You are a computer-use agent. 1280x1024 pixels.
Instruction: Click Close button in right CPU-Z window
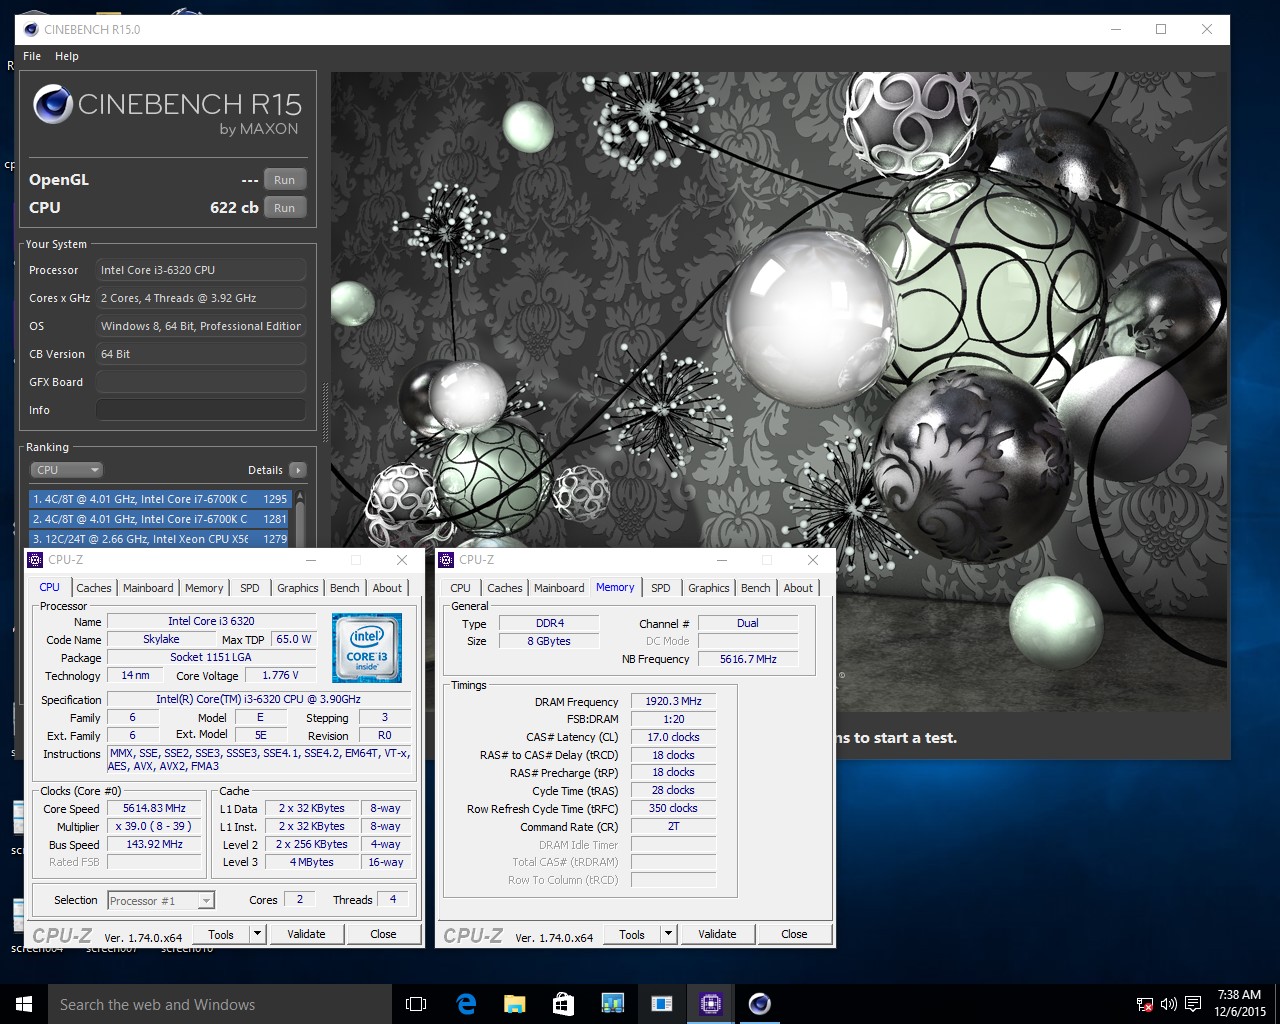point(794,934)
